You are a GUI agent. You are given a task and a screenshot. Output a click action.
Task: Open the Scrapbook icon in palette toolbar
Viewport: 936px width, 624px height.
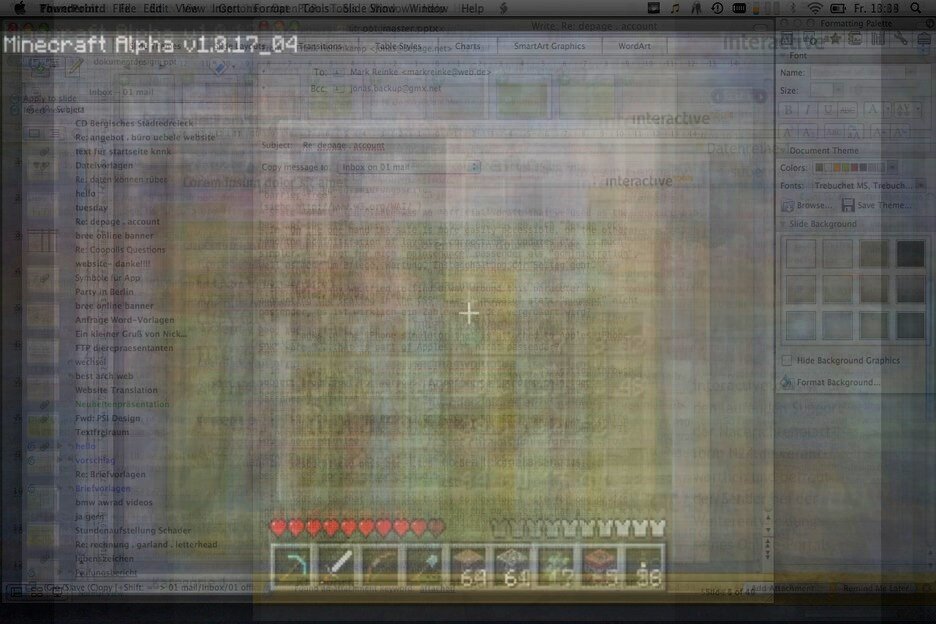(856, 39)
